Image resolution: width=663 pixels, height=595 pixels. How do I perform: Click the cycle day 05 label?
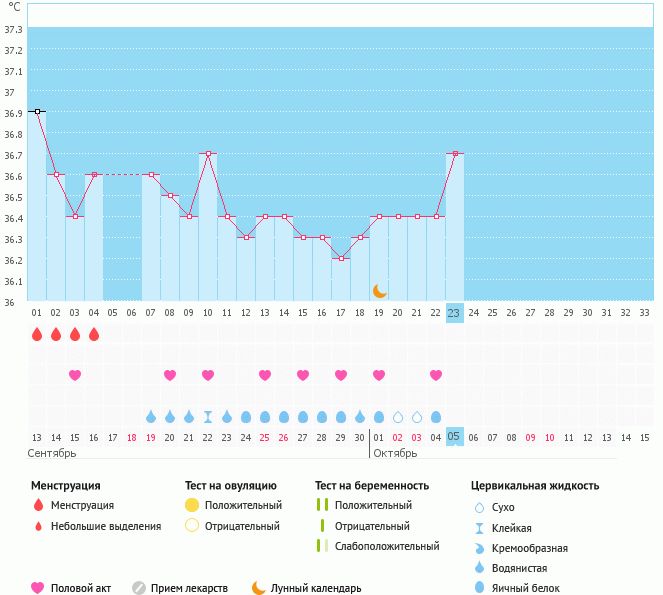[x=112, y=313]
